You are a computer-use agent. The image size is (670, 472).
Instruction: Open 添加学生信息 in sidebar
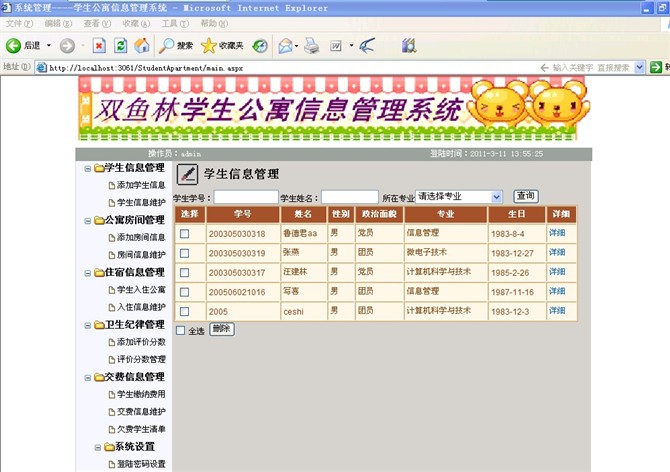pyautogui.click(x=141, y=185)
